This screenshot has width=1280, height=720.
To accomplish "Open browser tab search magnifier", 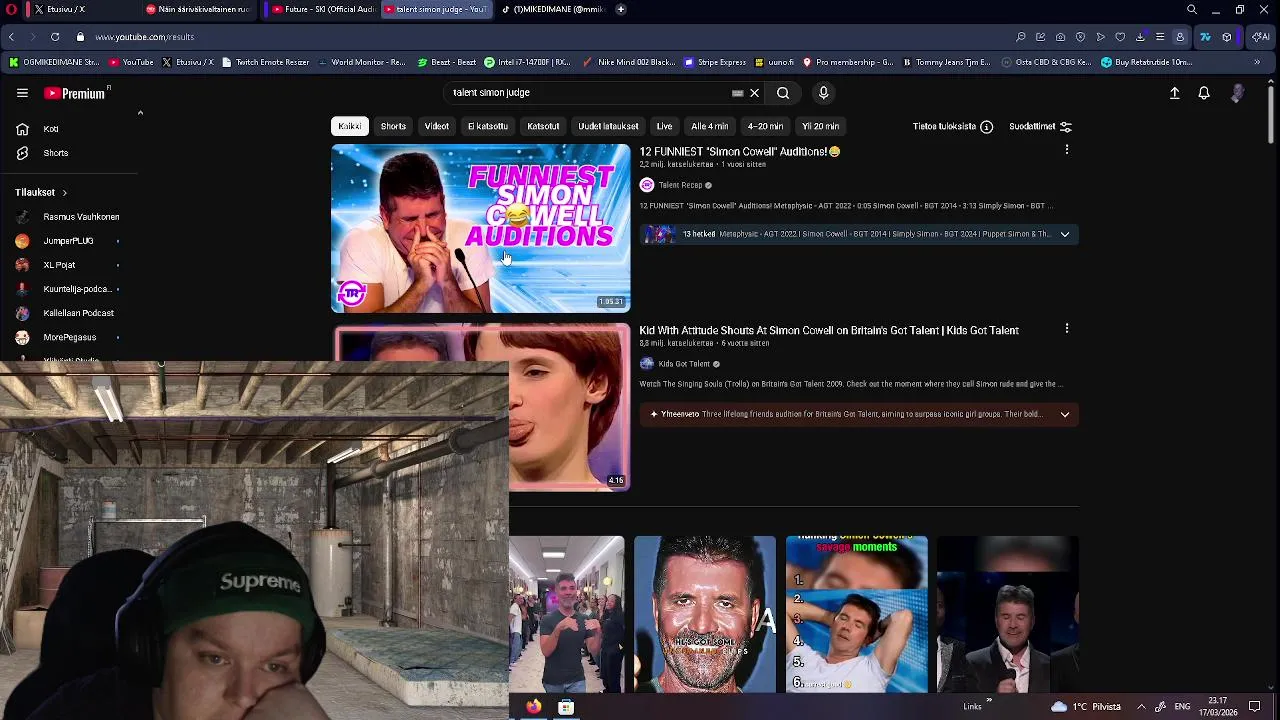I will (1192, 9).
